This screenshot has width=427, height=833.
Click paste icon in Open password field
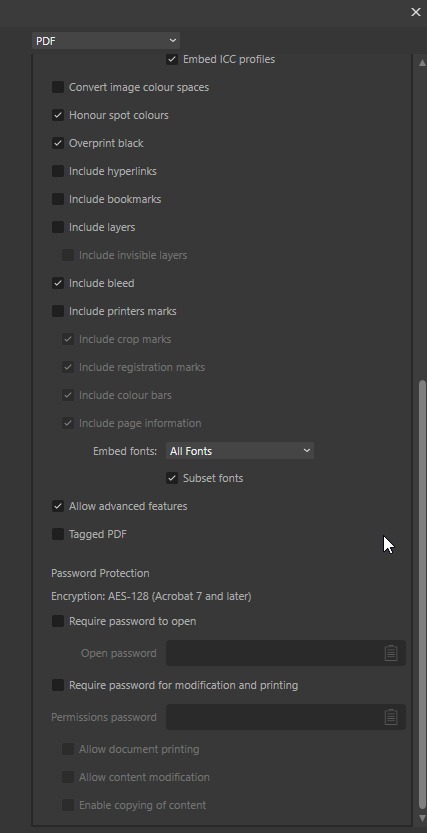click(391, 653)
